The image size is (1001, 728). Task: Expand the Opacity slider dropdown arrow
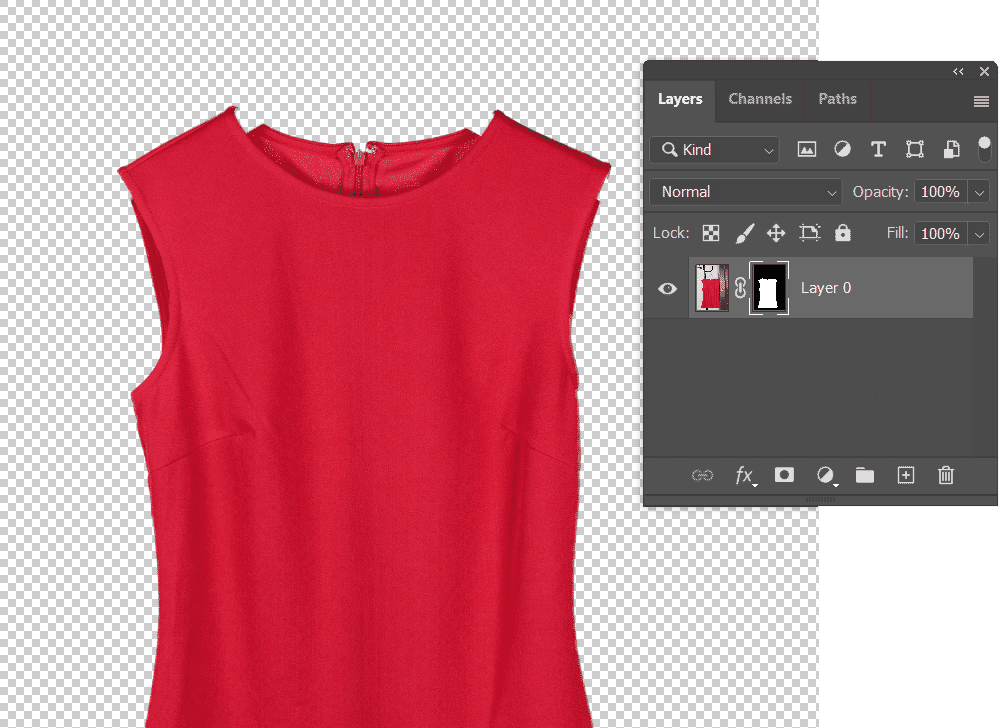point(978,192)
